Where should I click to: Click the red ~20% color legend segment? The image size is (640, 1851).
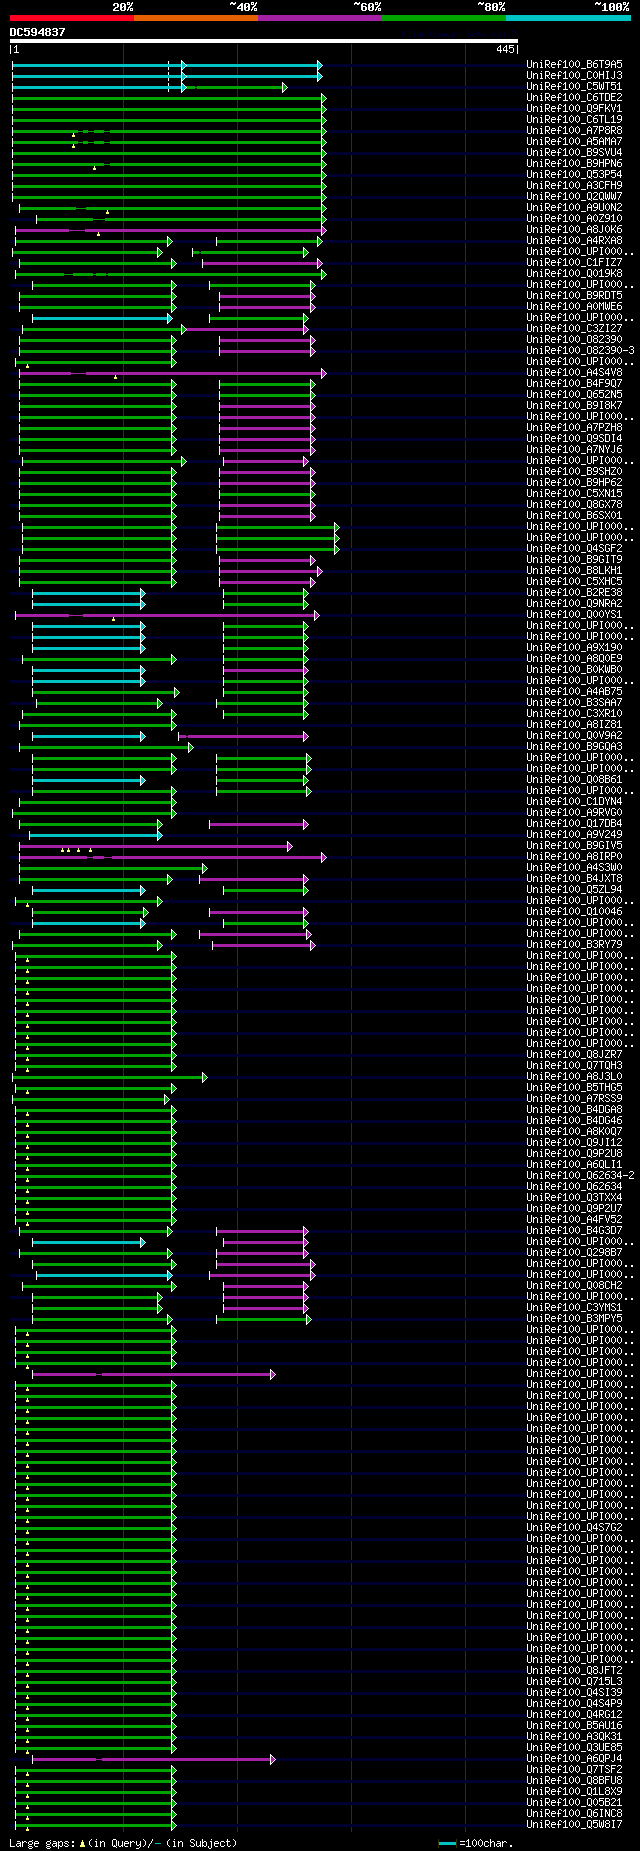(x=72, y=18)
